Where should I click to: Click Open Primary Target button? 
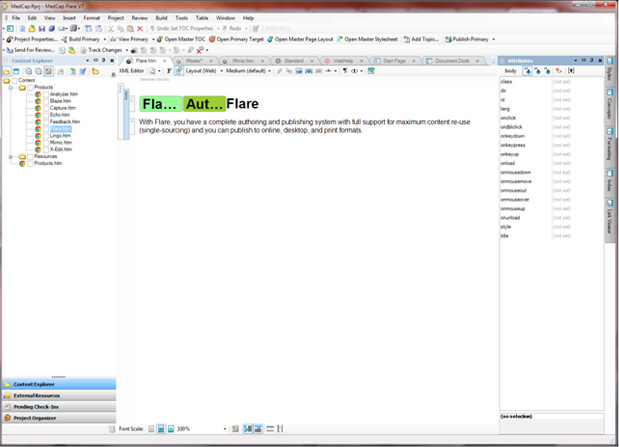tap(236, 39)
